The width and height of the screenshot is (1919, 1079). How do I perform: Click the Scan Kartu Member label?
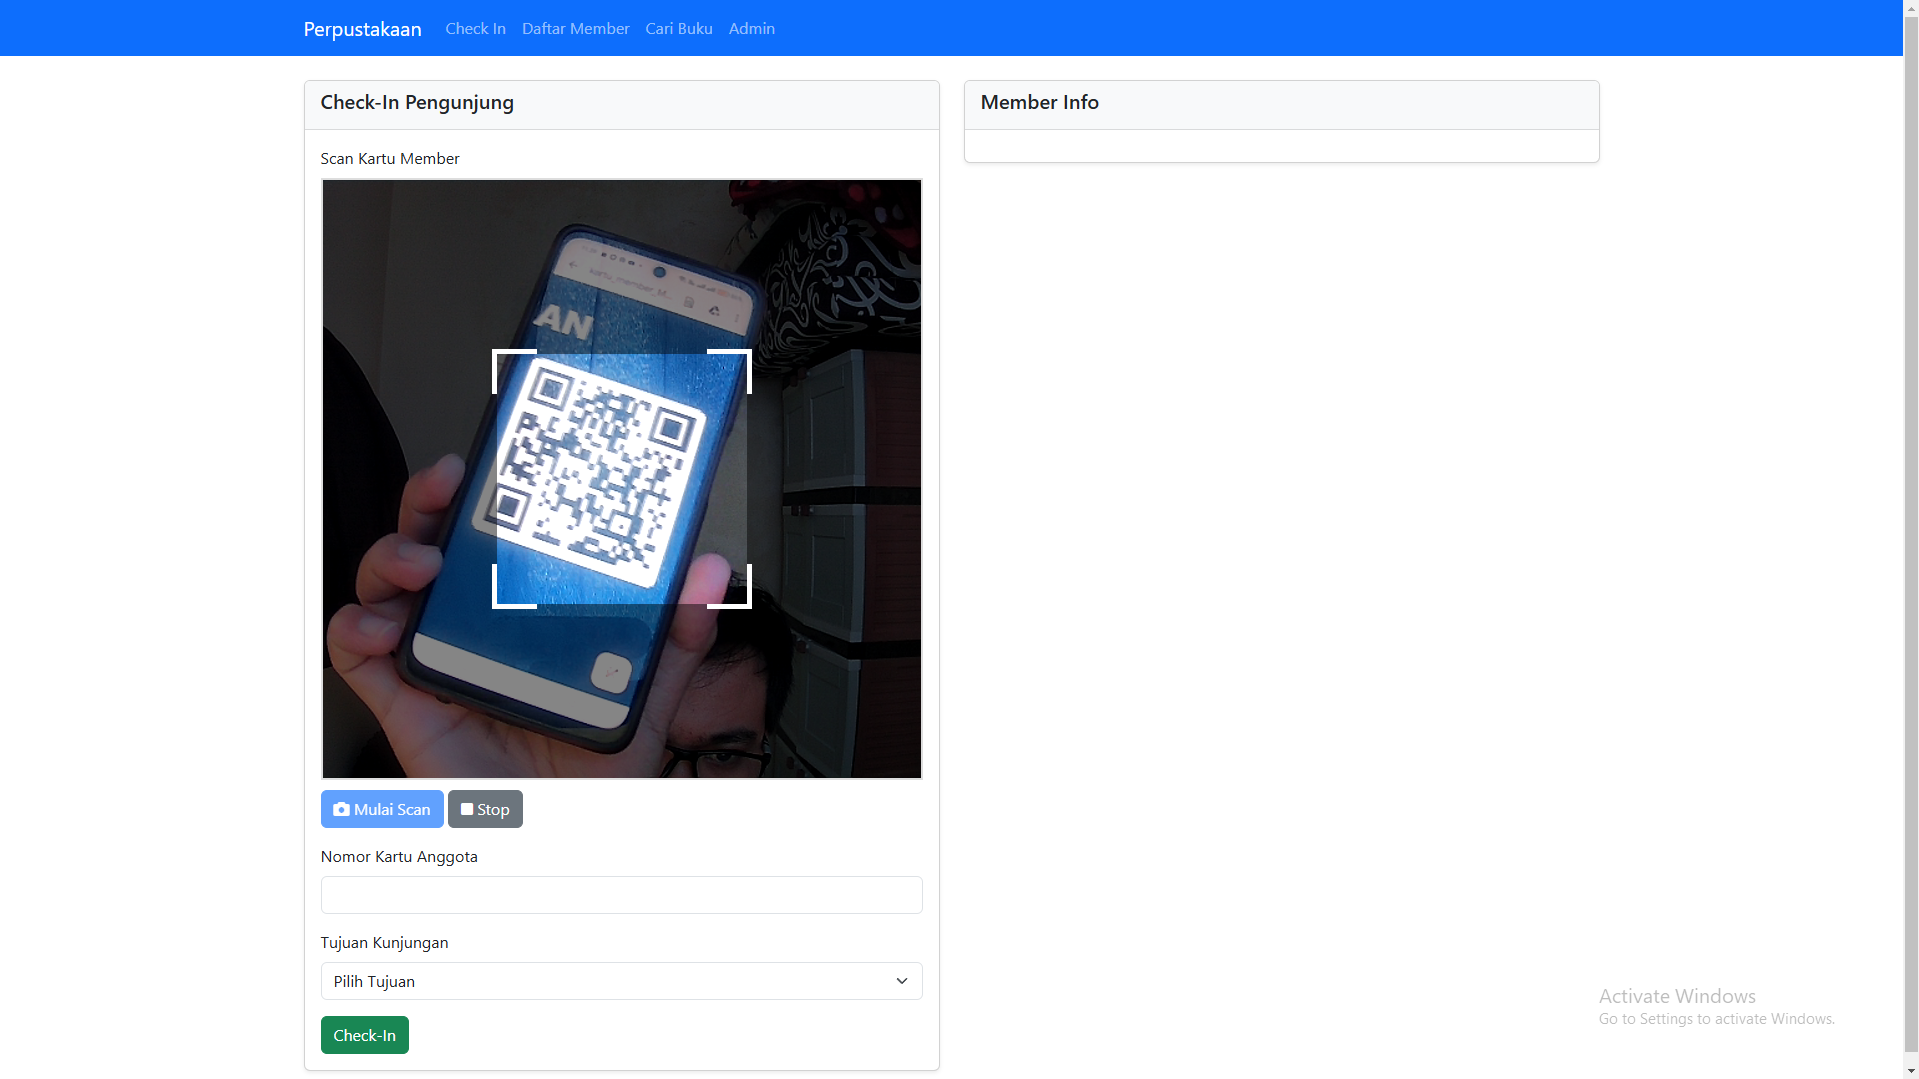(x=389, y=159)
